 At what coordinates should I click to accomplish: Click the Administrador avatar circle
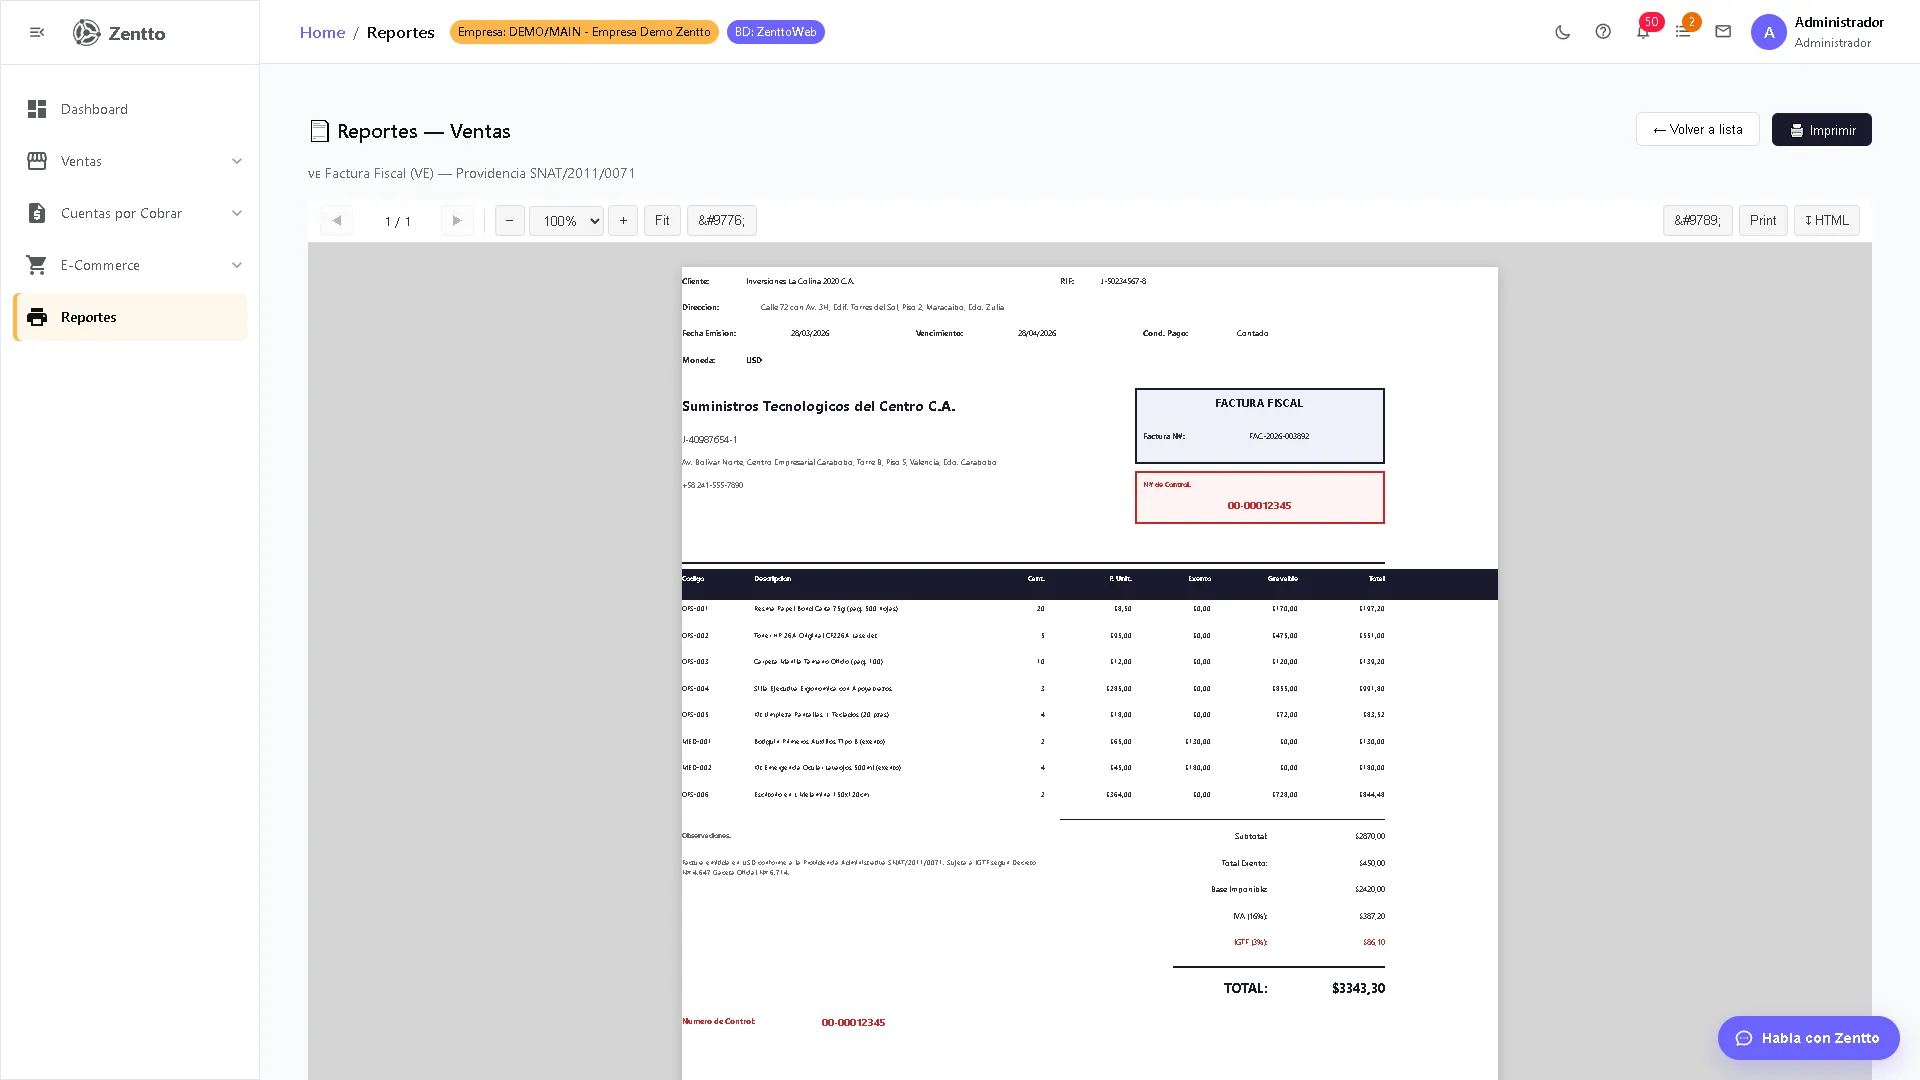click(1769, 32)
